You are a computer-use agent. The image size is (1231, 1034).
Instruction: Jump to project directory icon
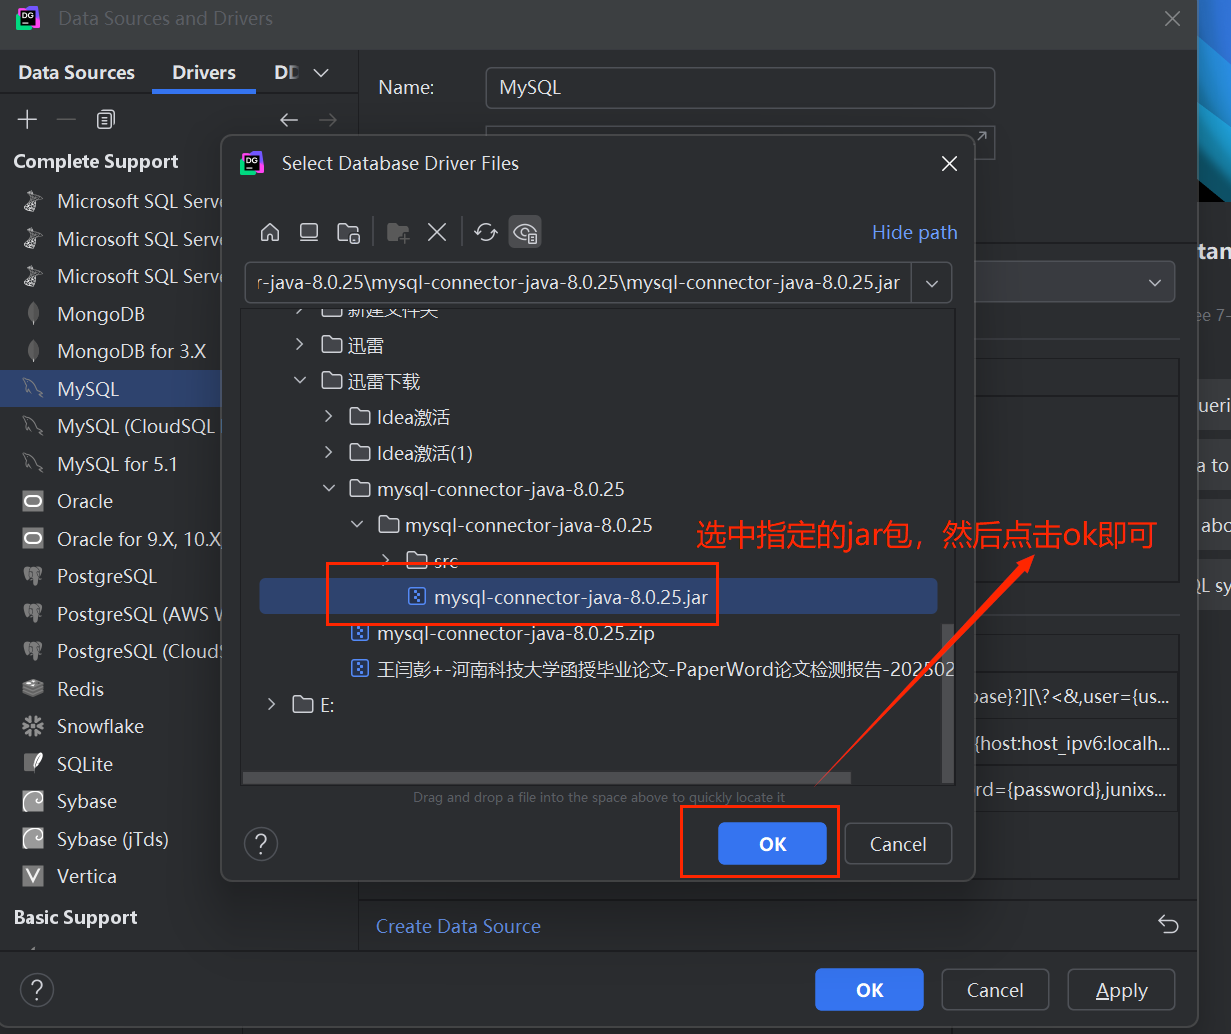[x=348, y=232]
